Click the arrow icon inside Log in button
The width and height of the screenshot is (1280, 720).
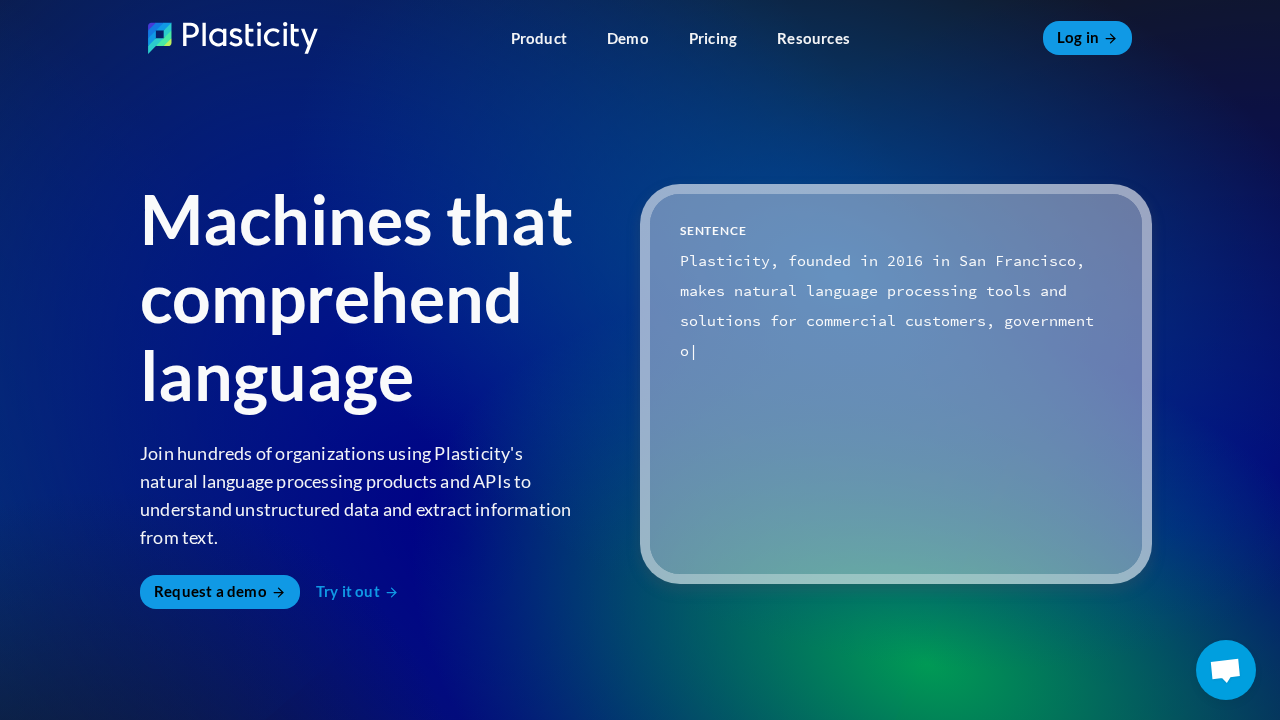[x=1111, y=38]
